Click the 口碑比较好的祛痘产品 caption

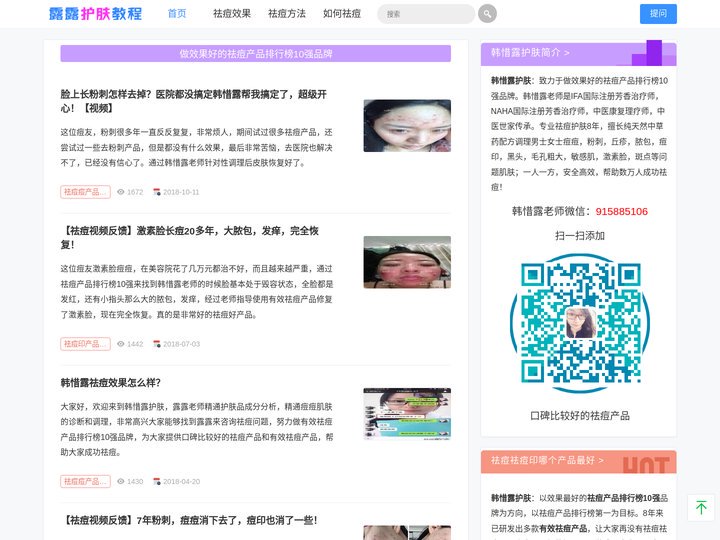click(579, 416)
